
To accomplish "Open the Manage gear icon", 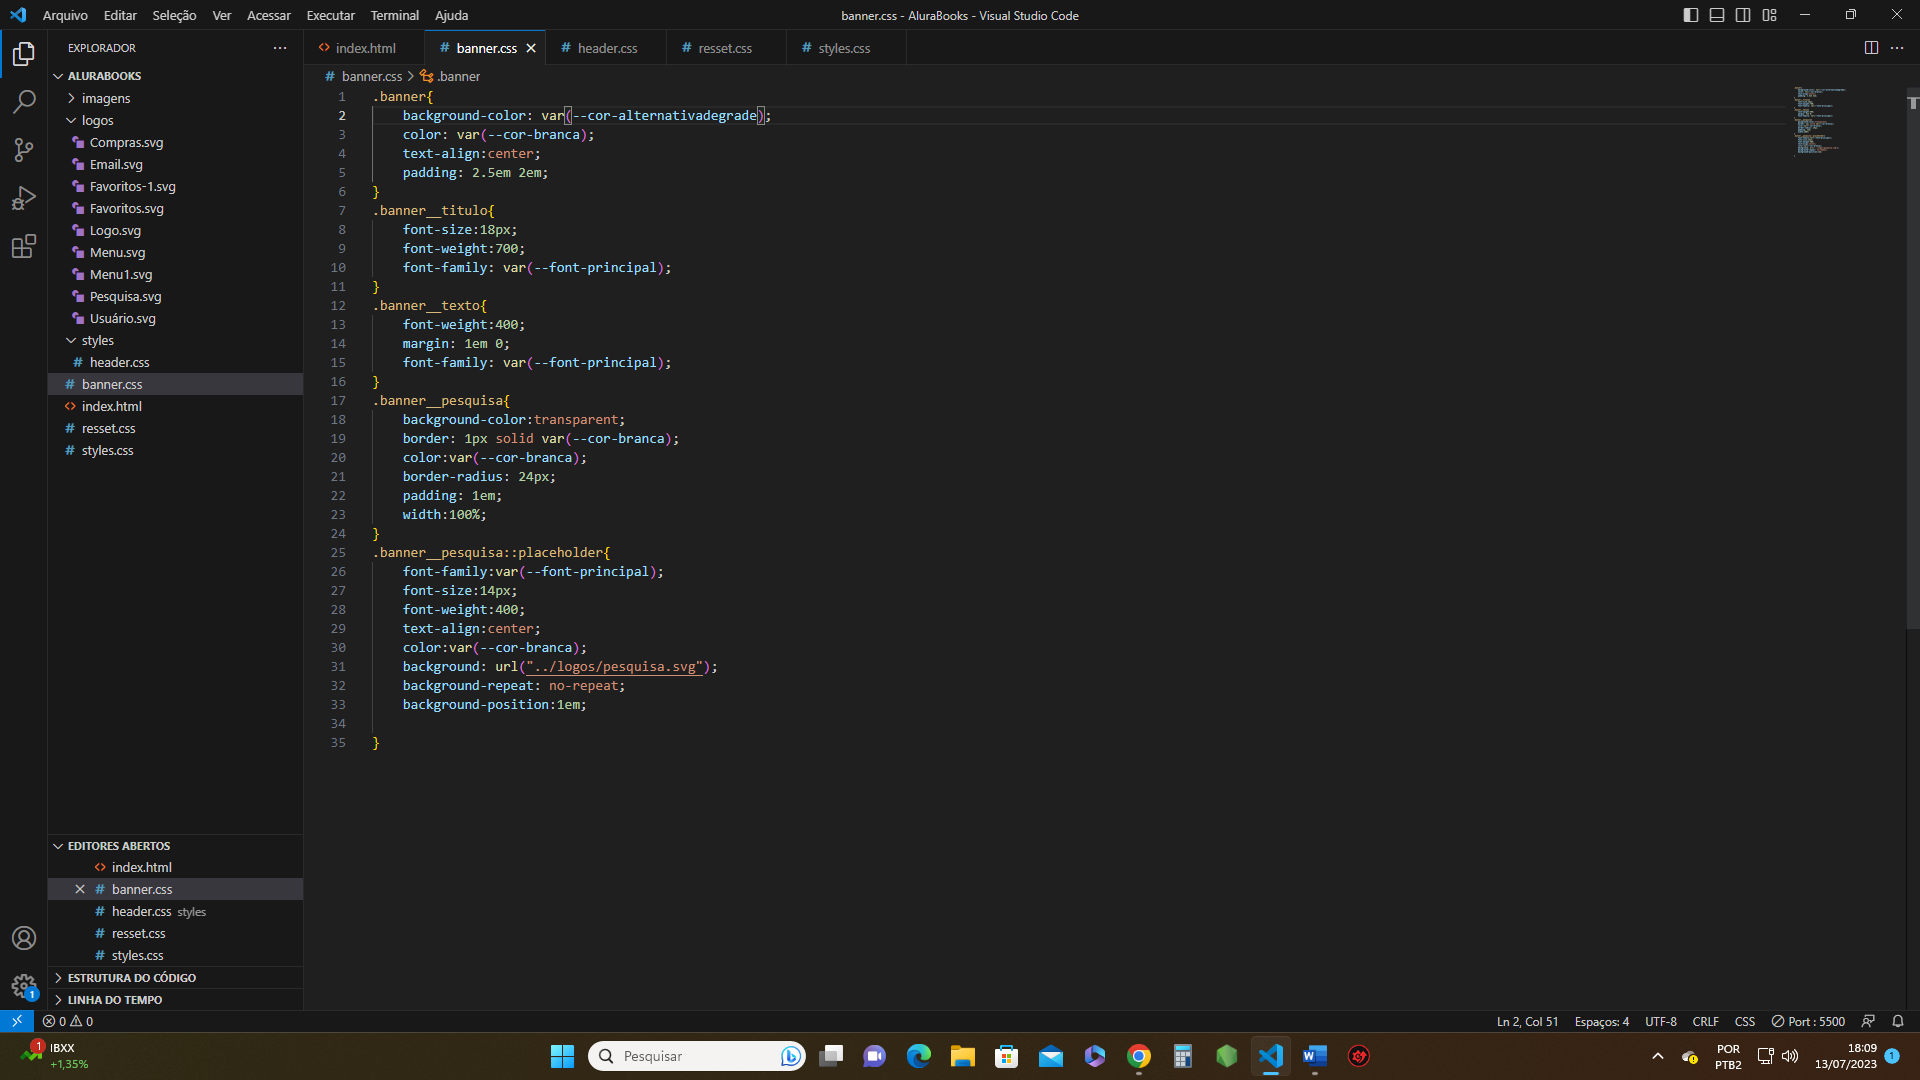I will [x=24, y=986].
